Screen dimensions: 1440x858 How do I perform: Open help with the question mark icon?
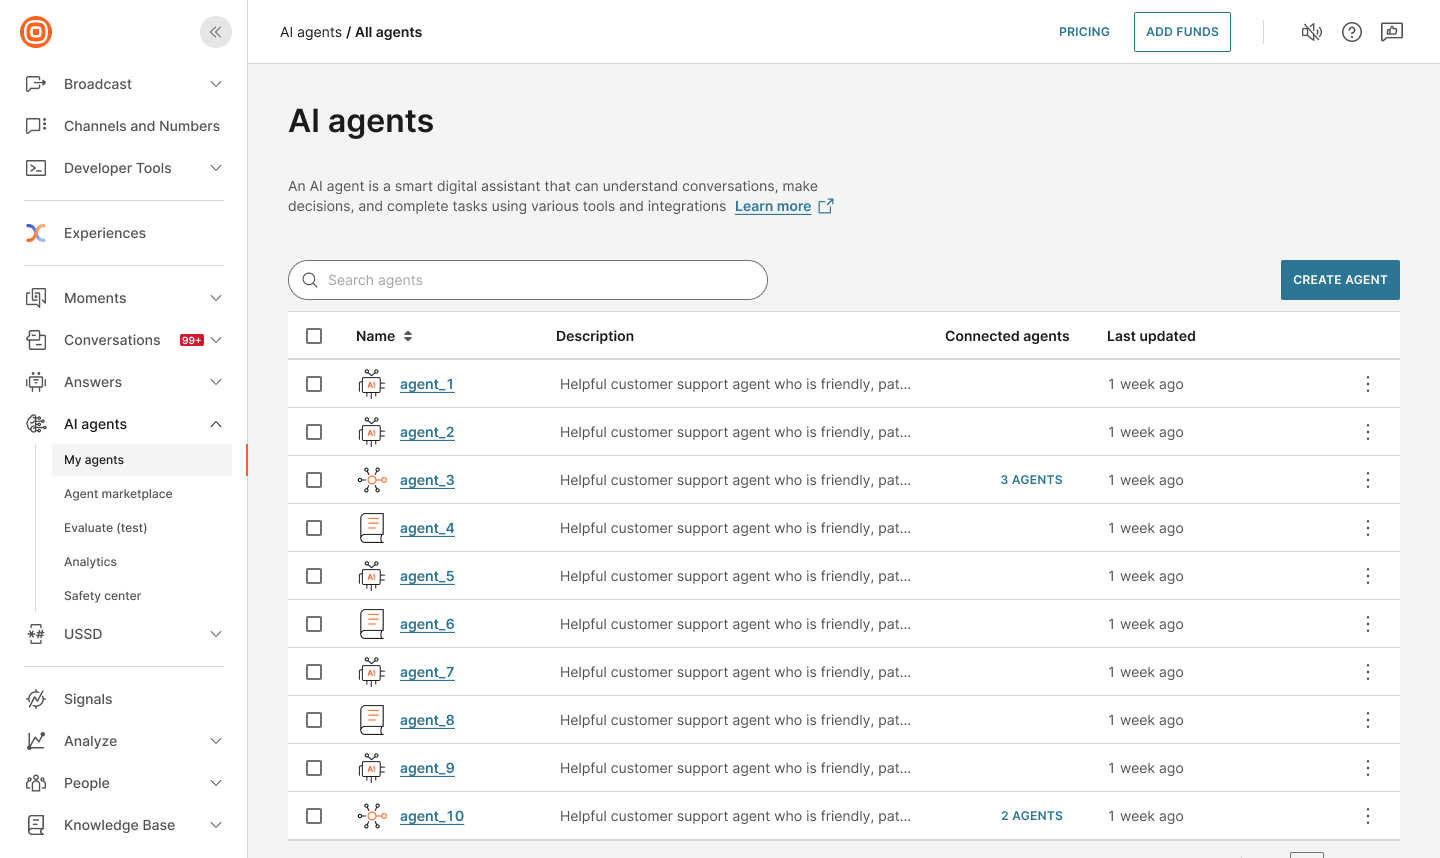tap(1351, 31)
